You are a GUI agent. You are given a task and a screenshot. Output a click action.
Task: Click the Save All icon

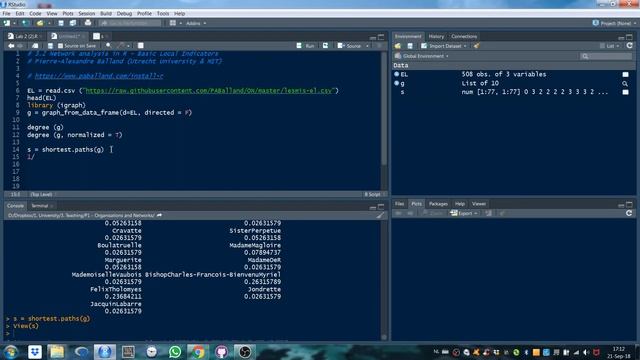pos(73,23)
